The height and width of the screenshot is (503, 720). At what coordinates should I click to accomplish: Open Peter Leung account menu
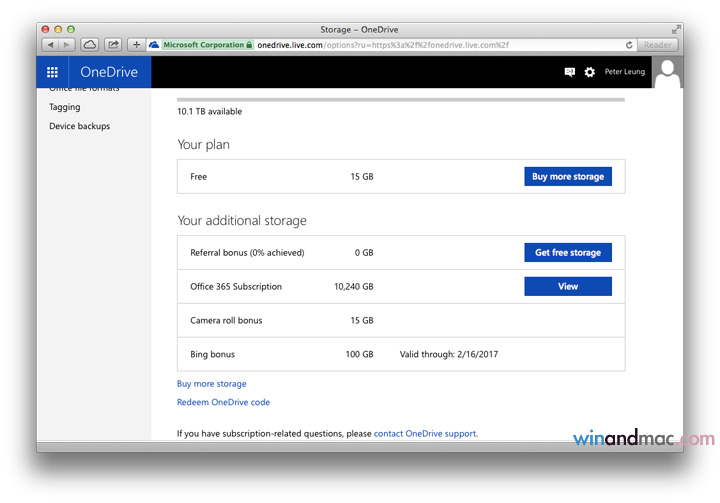pyautogui.click(x=624, y=72)
